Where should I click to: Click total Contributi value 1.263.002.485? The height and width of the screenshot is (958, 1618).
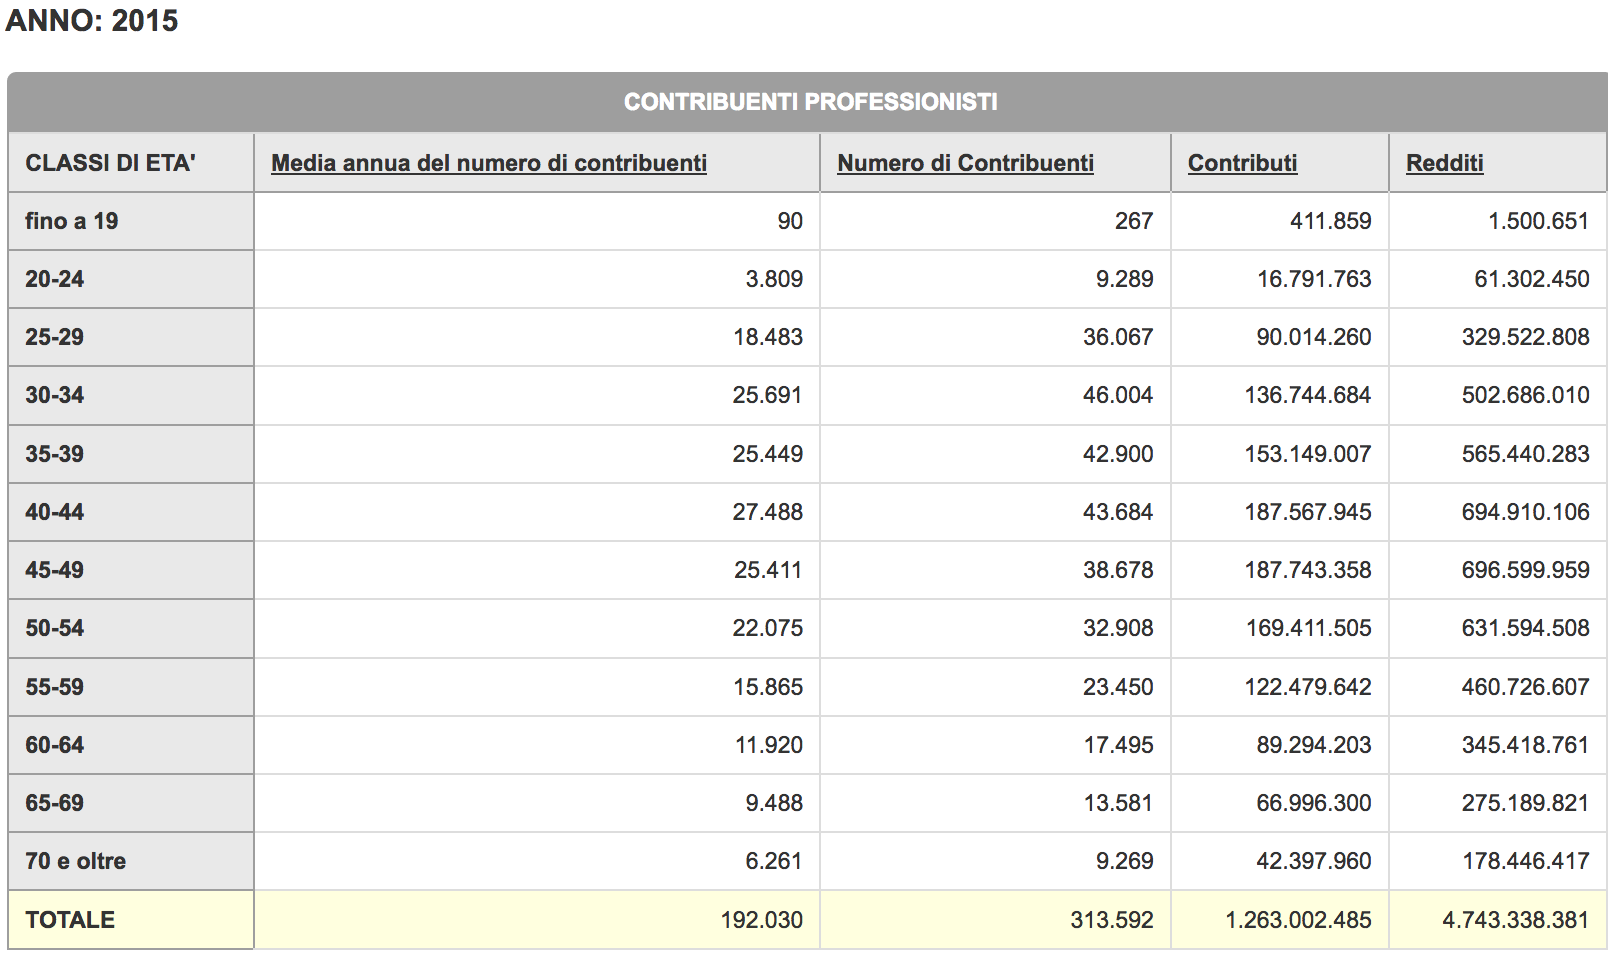pos(1298,920)
